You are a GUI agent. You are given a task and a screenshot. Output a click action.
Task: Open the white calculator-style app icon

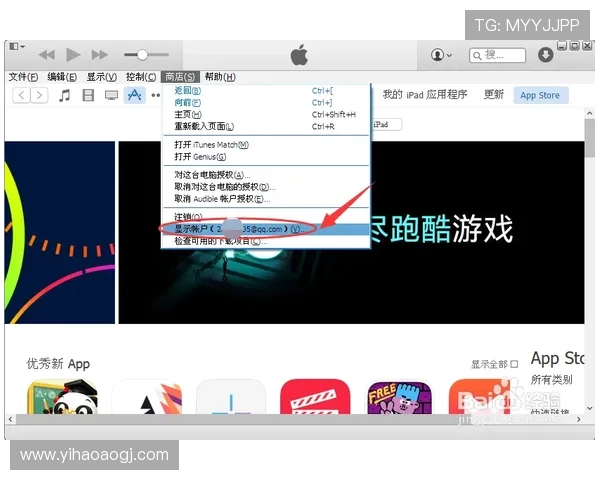231,397
